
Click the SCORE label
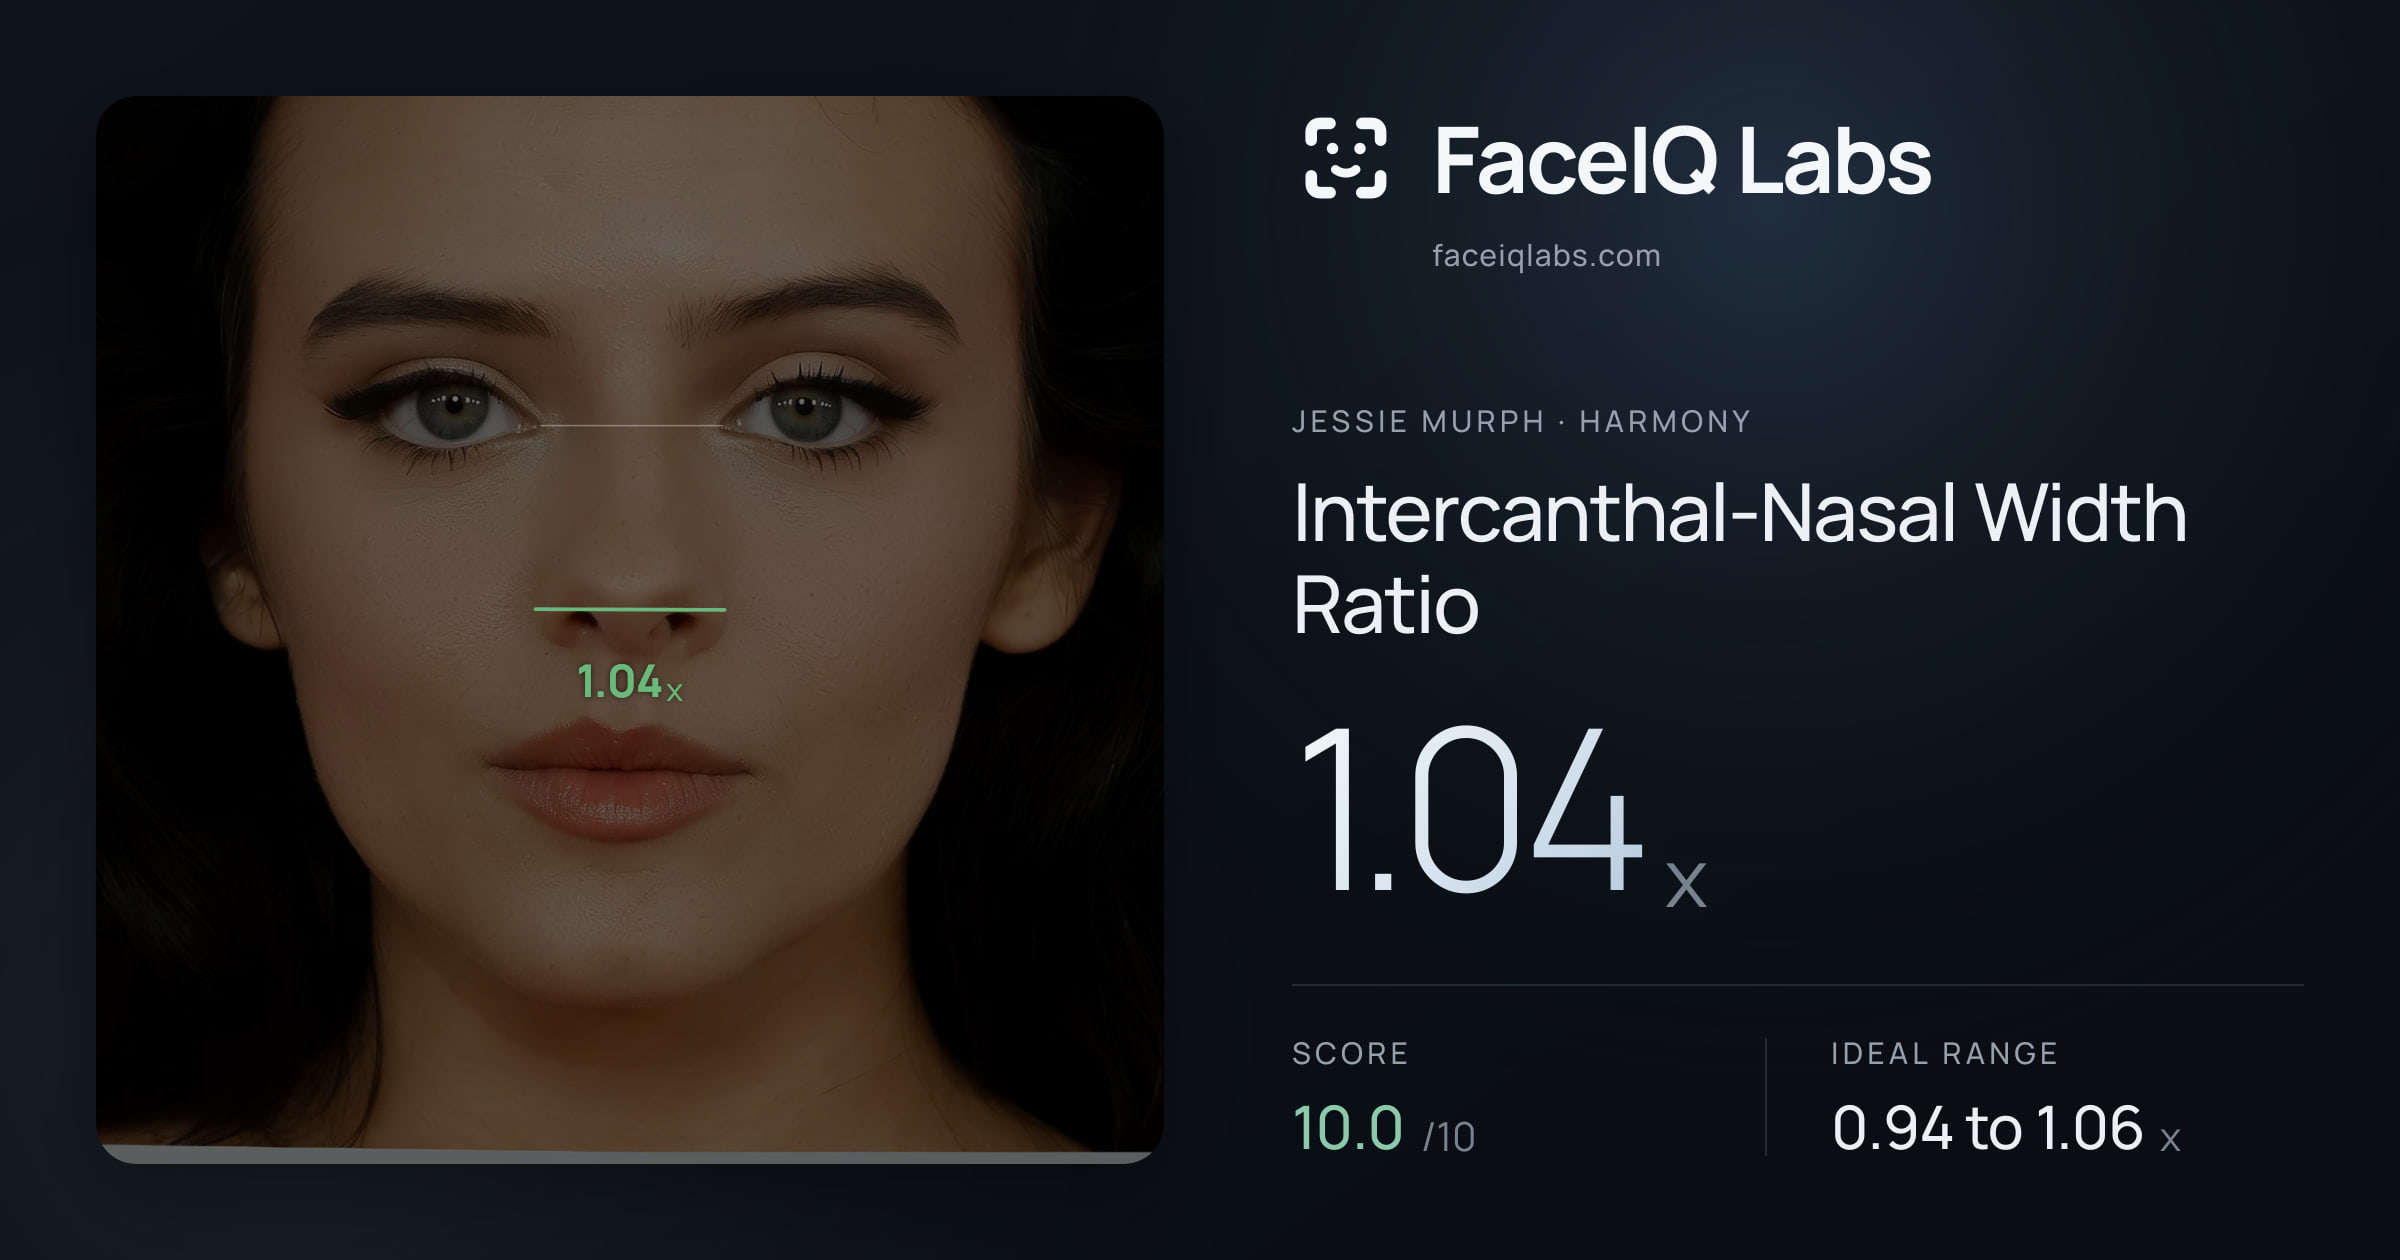[x=1350, y=1053]
